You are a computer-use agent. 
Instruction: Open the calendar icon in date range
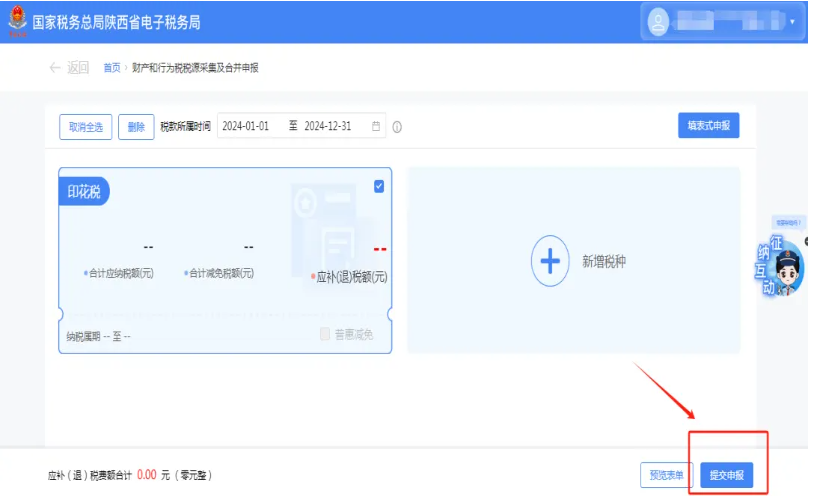coord(376,127)
